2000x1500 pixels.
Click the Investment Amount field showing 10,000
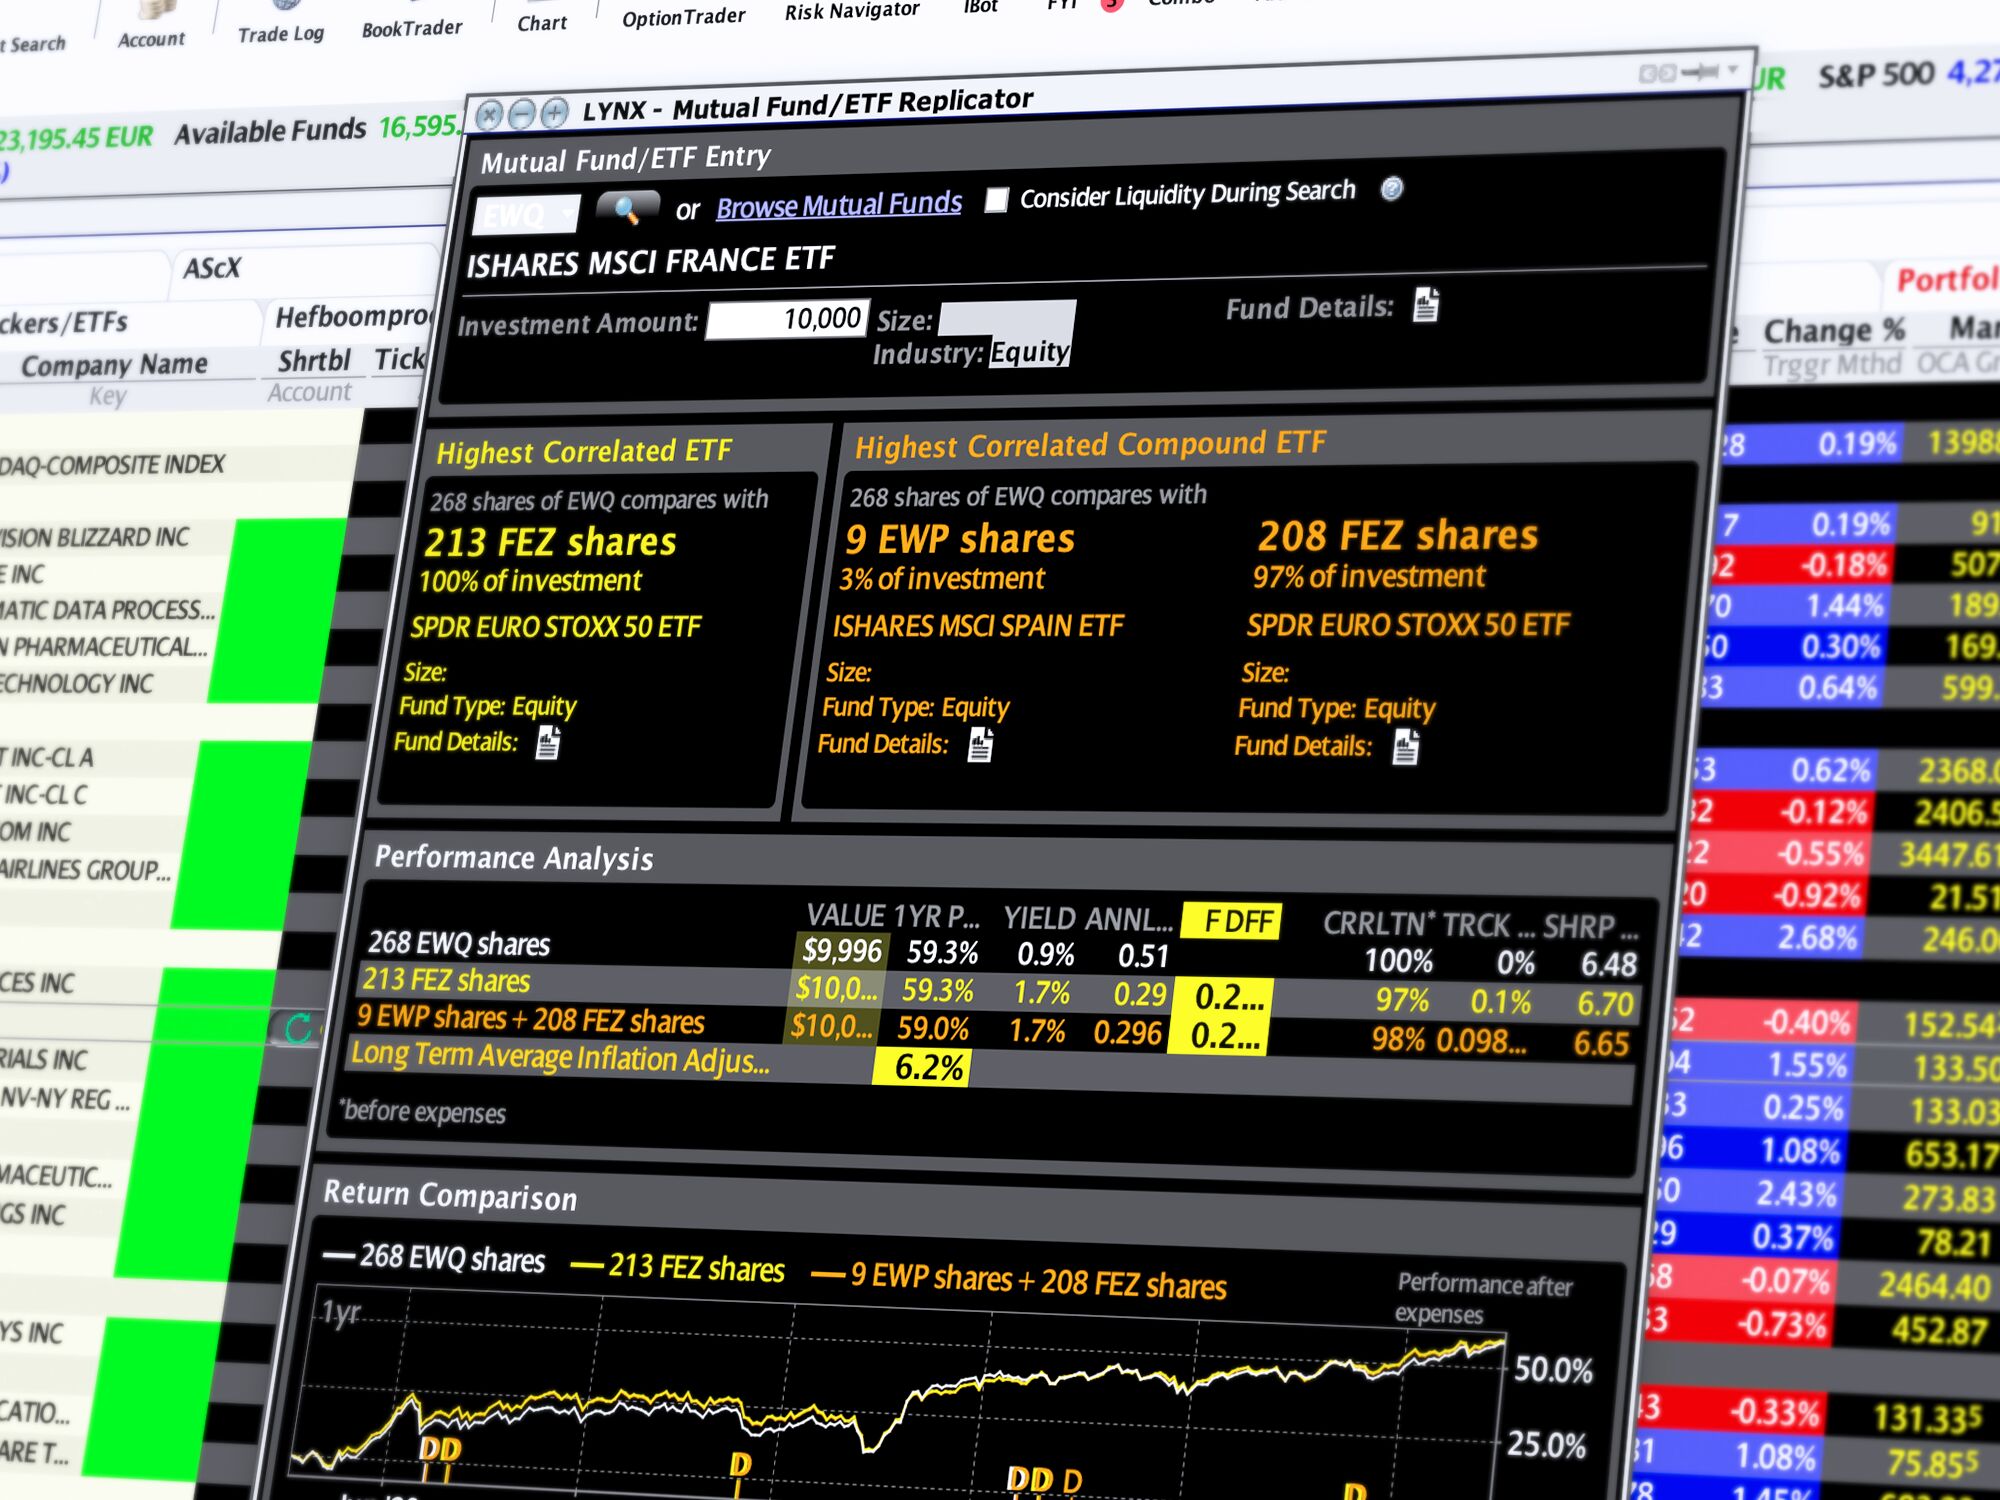787,320
